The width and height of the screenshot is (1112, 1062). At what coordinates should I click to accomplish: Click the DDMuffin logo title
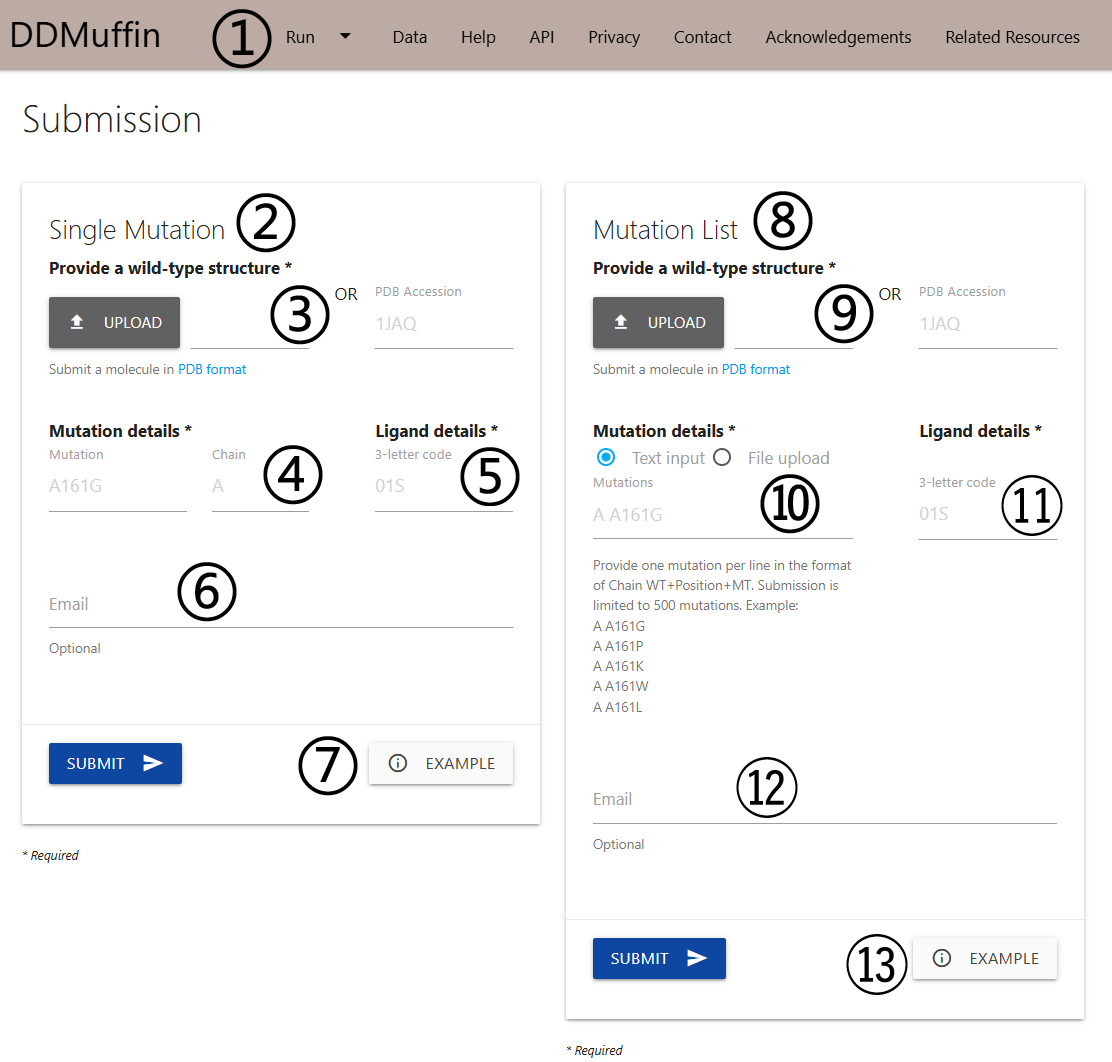tap(85, 36)
